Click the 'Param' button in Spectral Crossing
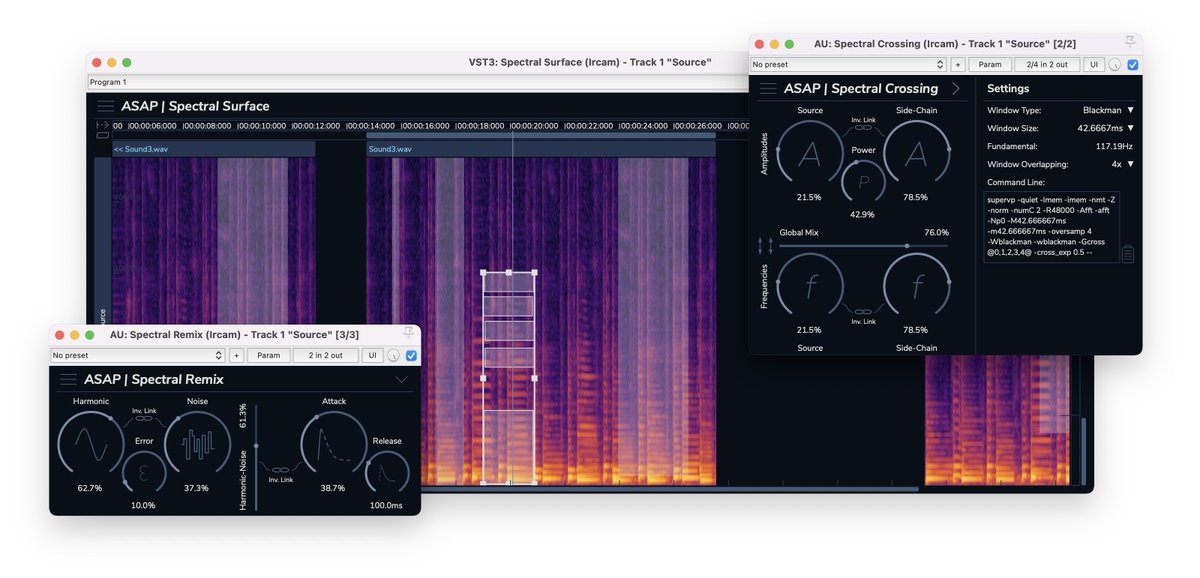1200x578 pixels. (x=990, y=64)
